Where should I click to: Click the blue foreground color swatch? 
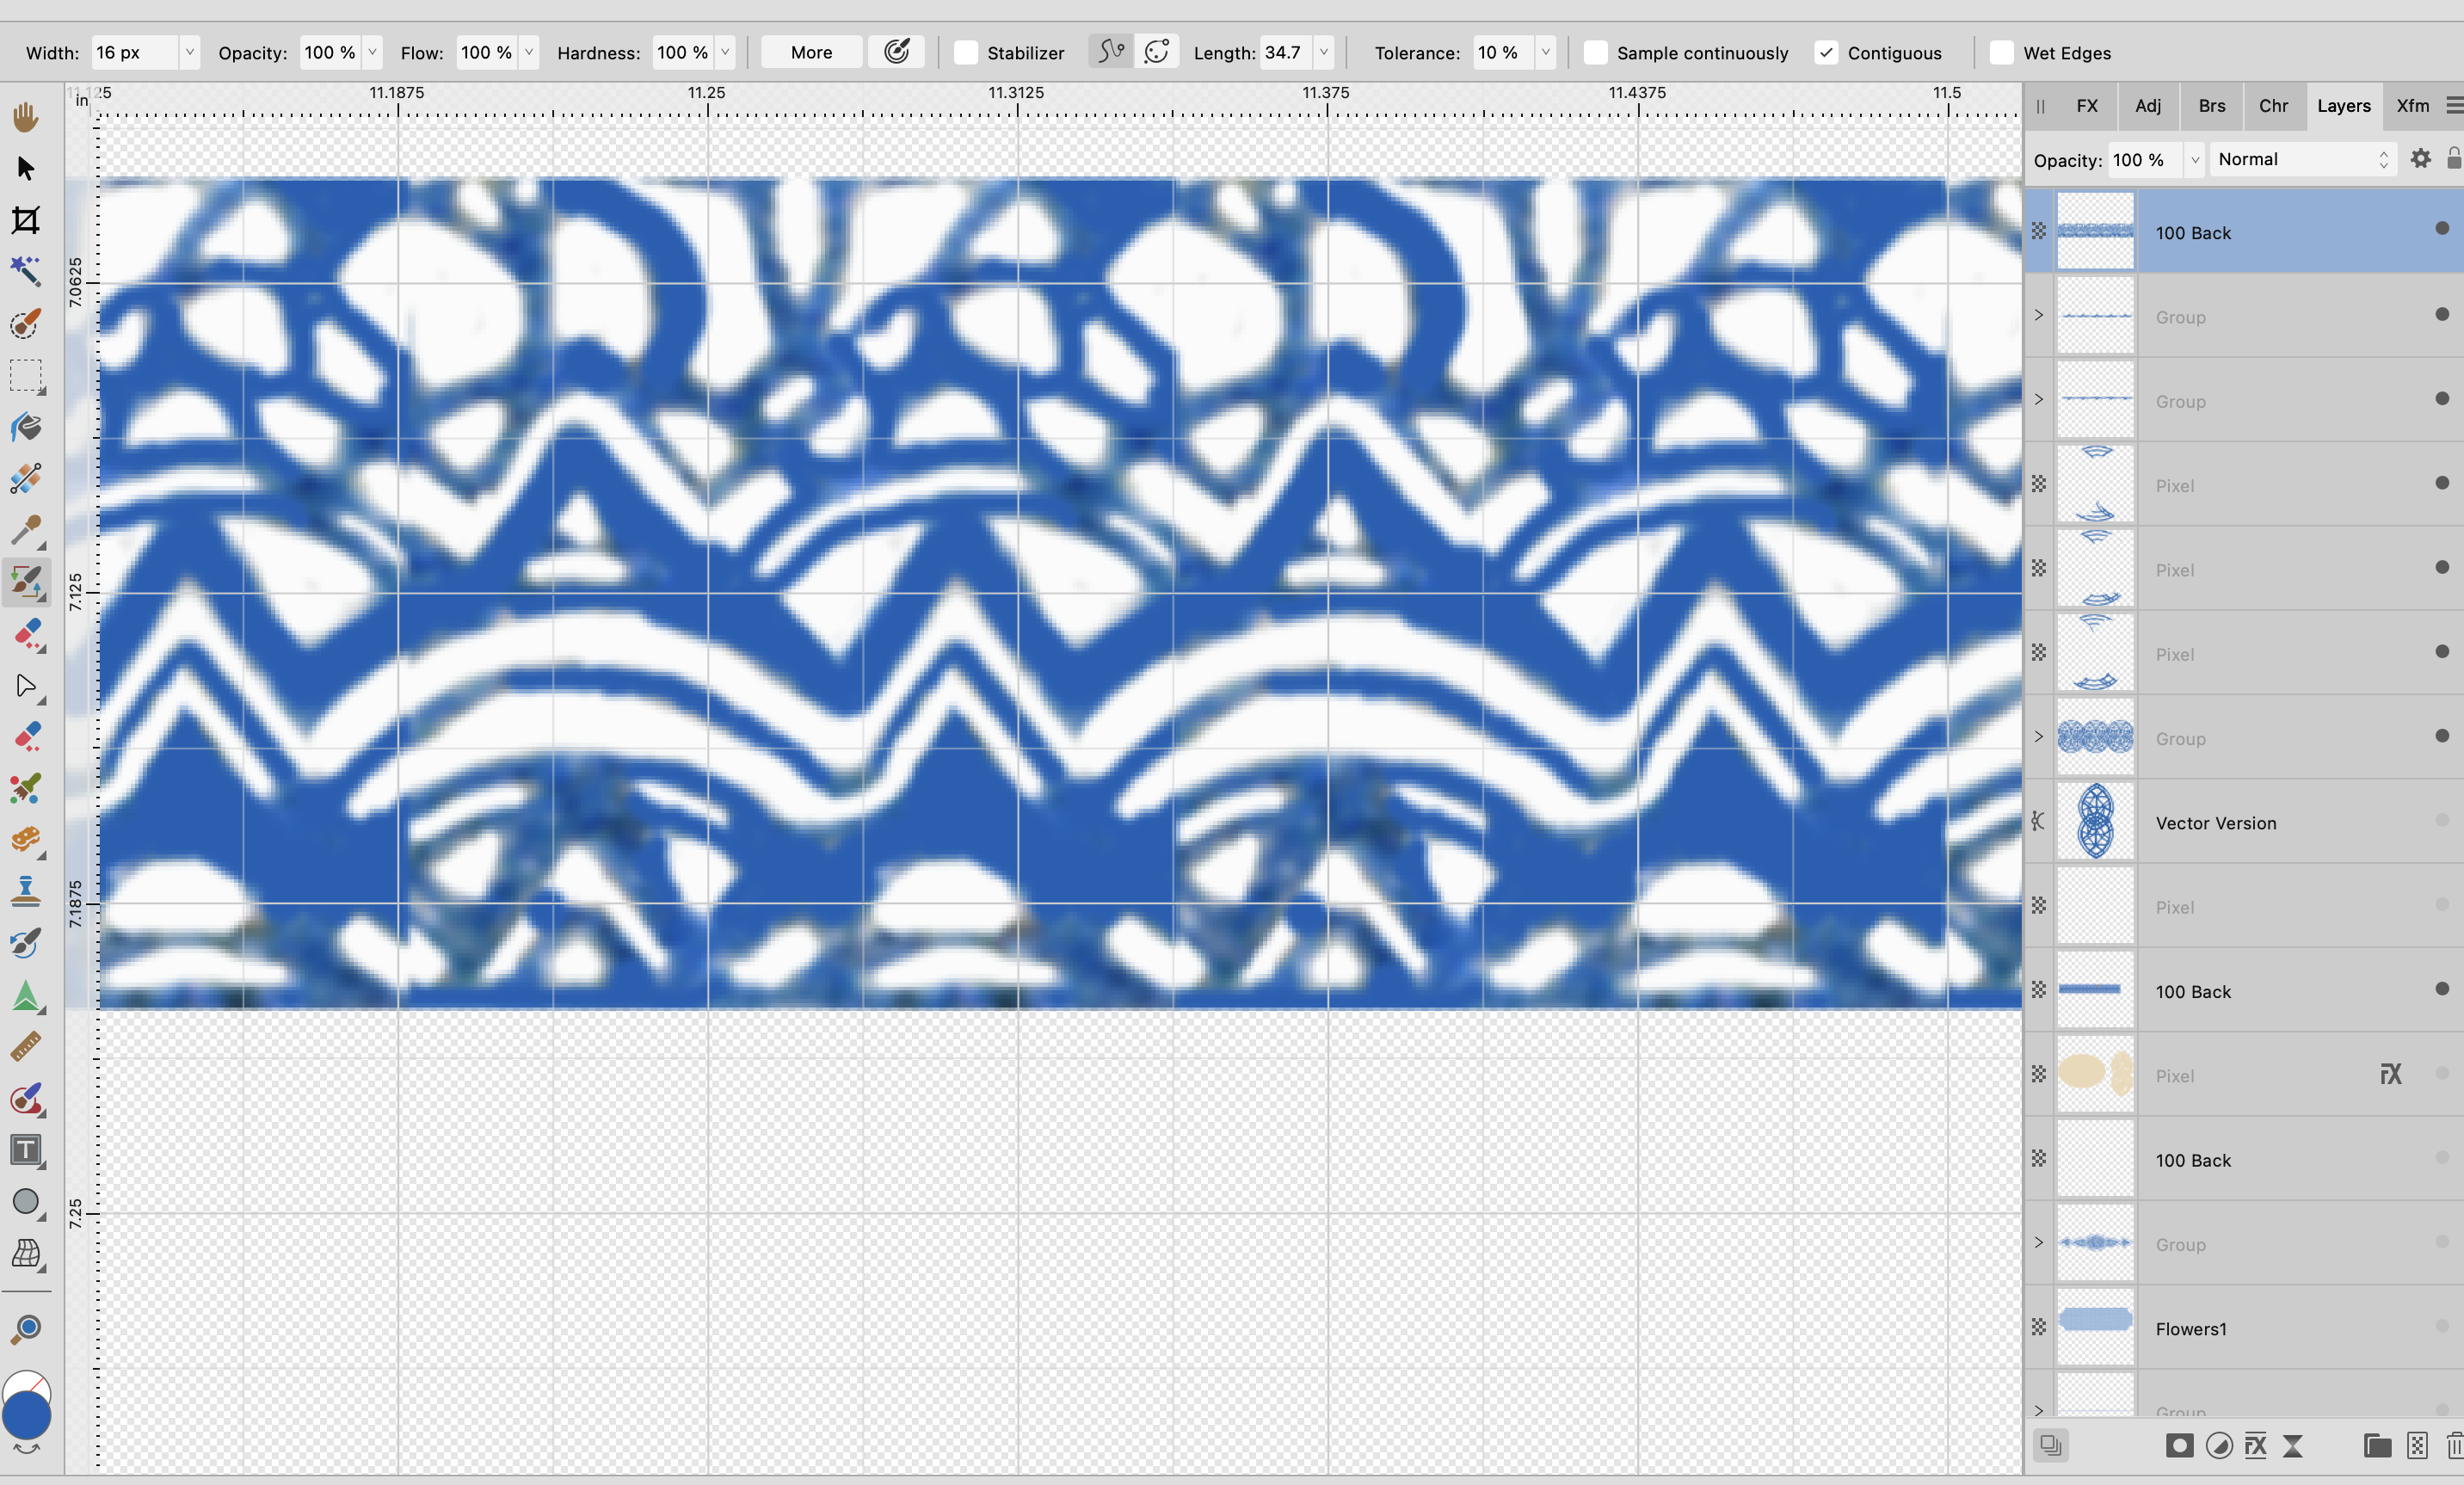pos(26,1417)
